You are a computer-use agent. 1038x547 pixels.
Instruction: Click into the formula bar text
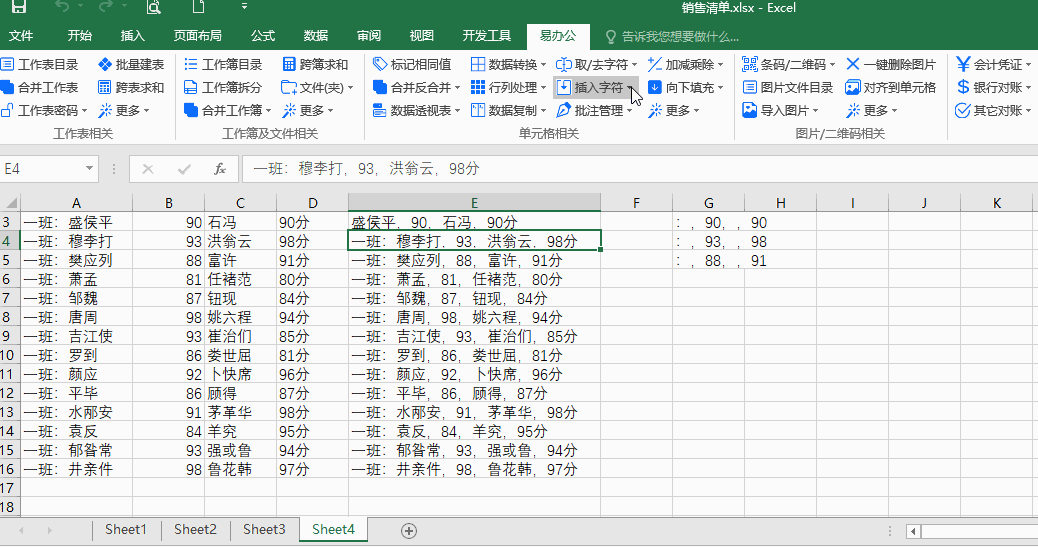(x=639, y=169)
